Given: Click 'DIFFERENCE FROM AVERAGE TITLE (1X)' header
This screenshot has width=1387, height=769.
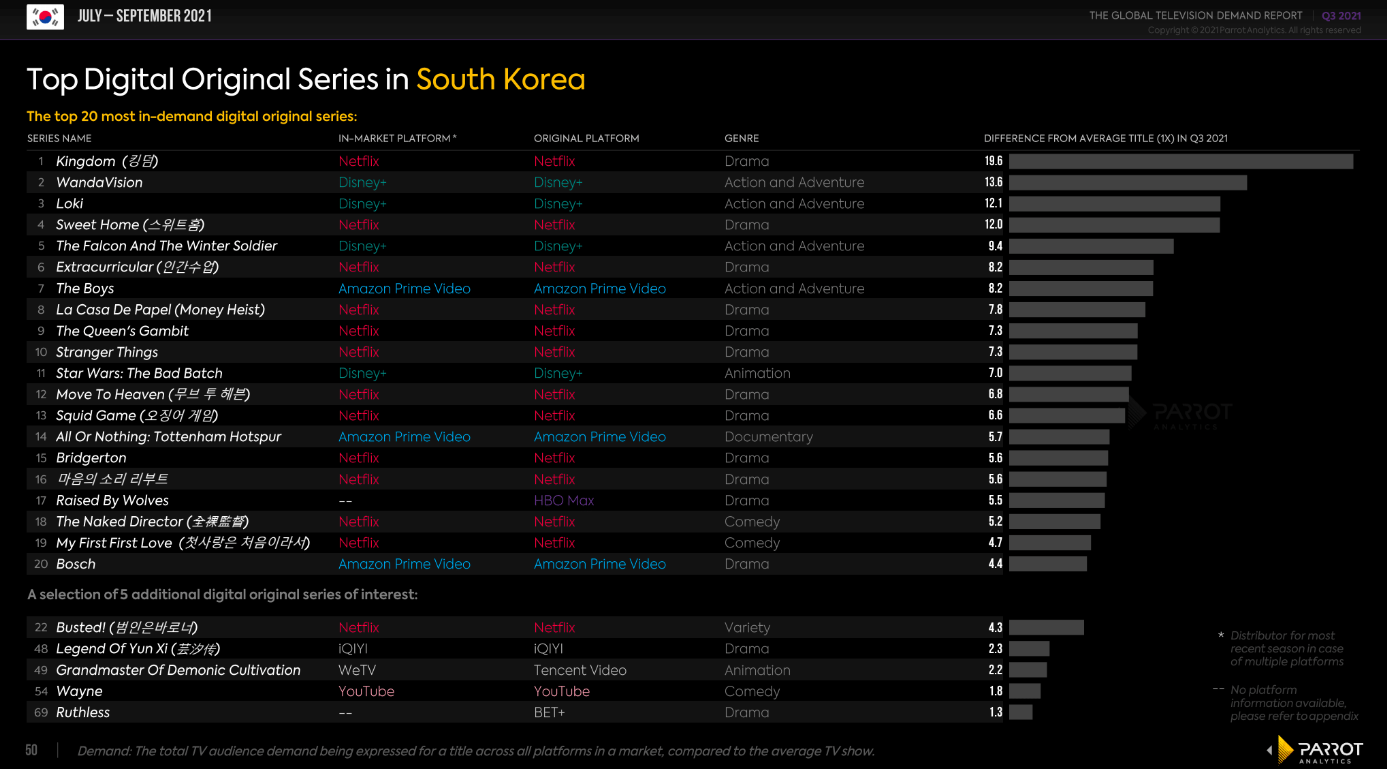Looking at the screenshot, I should point(1105,138).
